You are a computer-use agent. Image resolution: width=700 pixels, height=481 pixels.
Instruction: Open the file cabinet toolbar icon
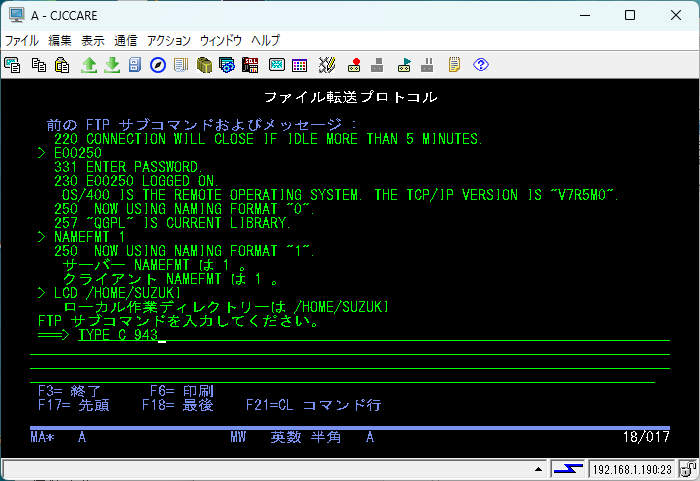135,65
